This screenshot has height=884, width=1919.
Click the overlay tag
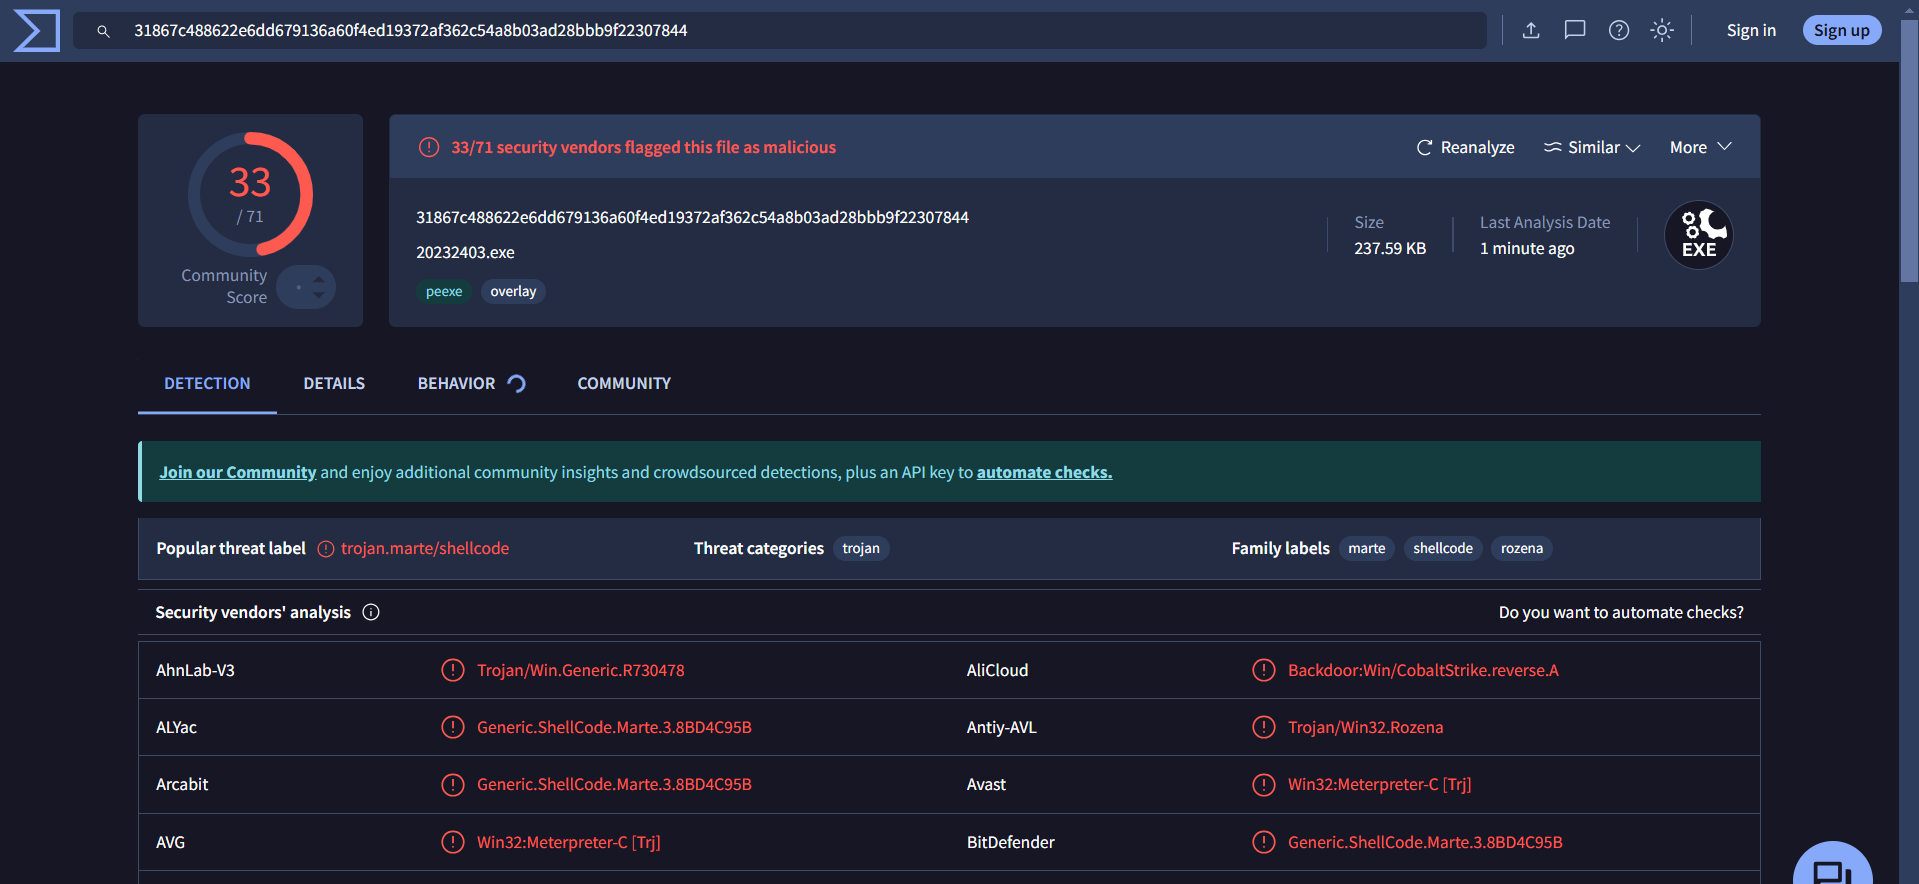(513, 291)
